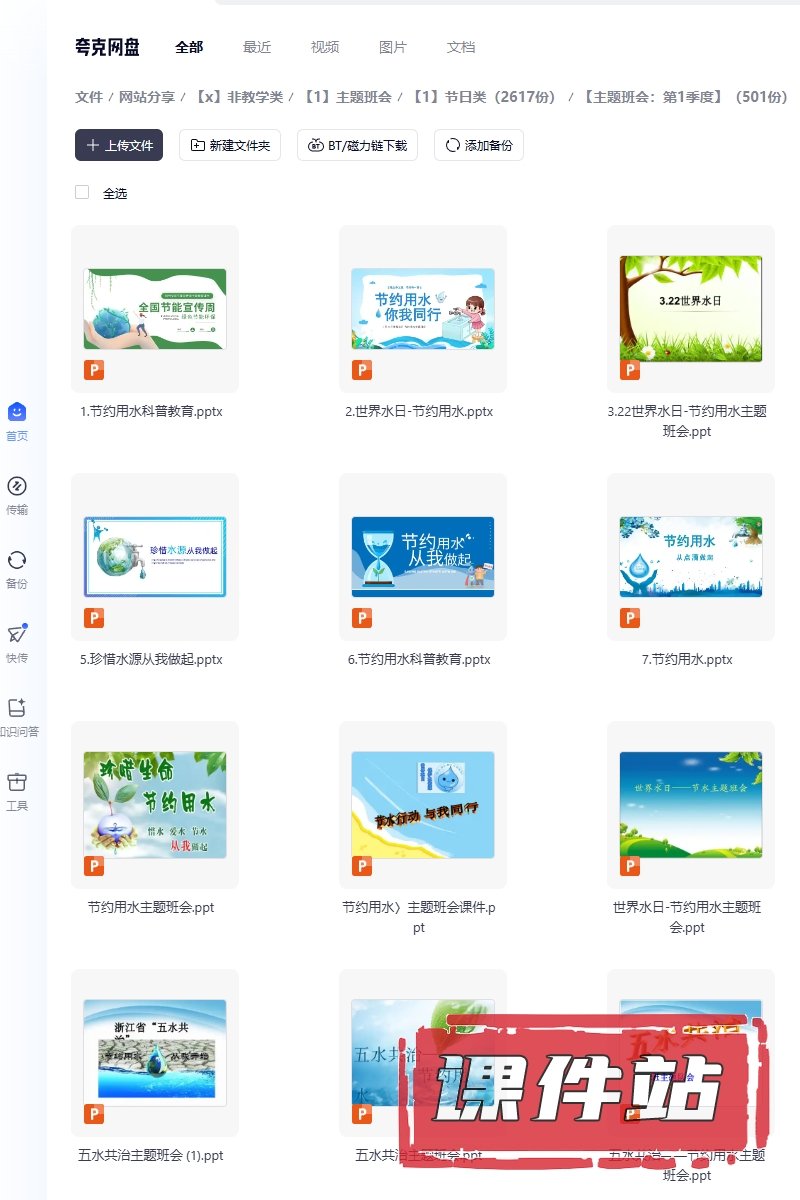Image resolution: width=800 pixels, height=1200 pixels.
Task: Click the 添加备份 add backup button
Action: pos(479,145)
